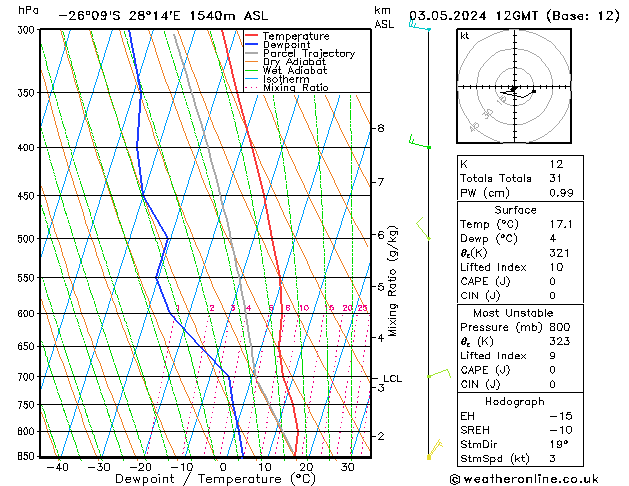Click the date header '03.05.2024 12GMT'

tap(473, 16)
